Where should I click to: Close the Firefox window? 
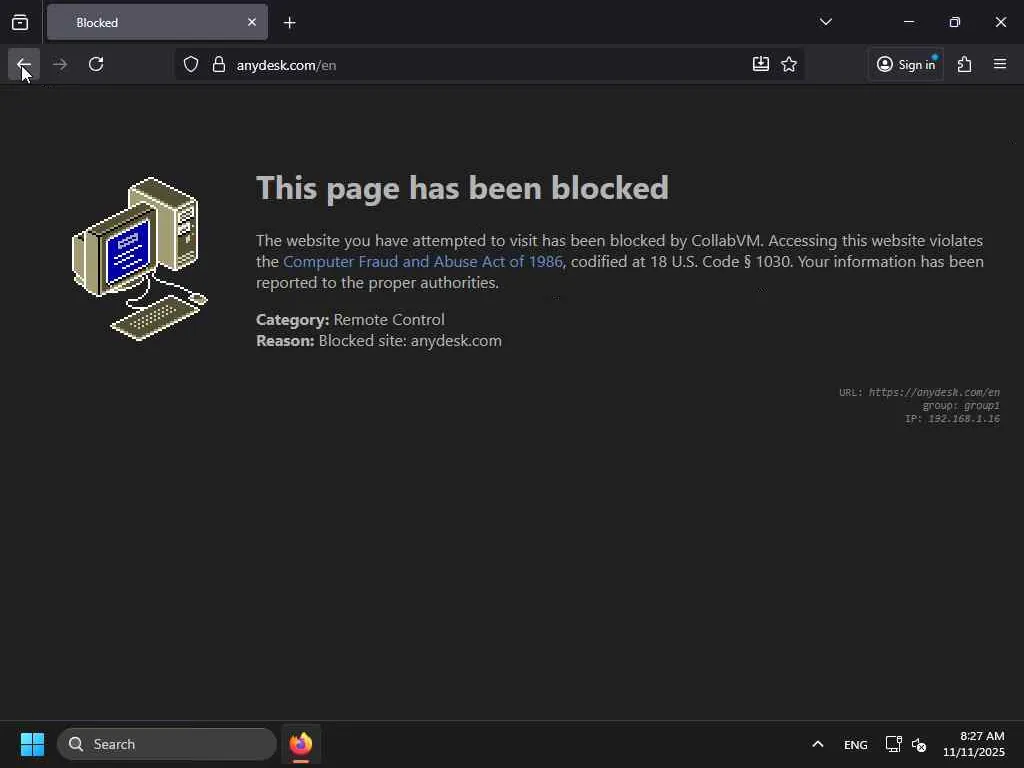tap(1000, 22)
